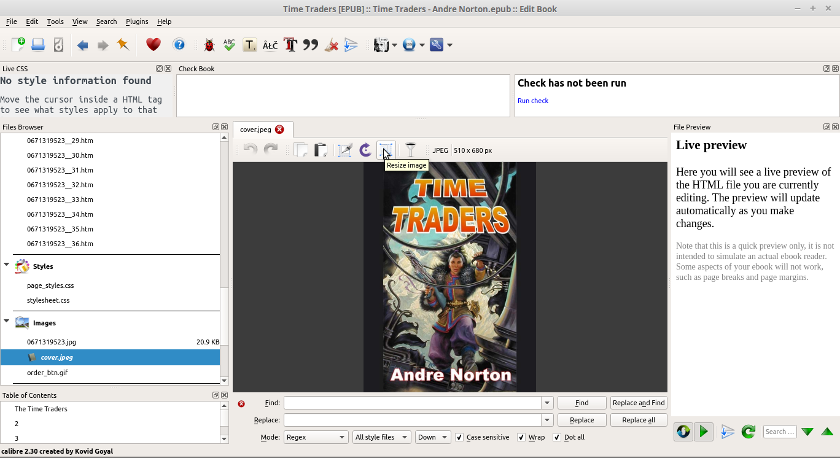This screenshot has width=840, height=458.
Task: Click the insert special character quotes icon
Action: coord(310,45)
